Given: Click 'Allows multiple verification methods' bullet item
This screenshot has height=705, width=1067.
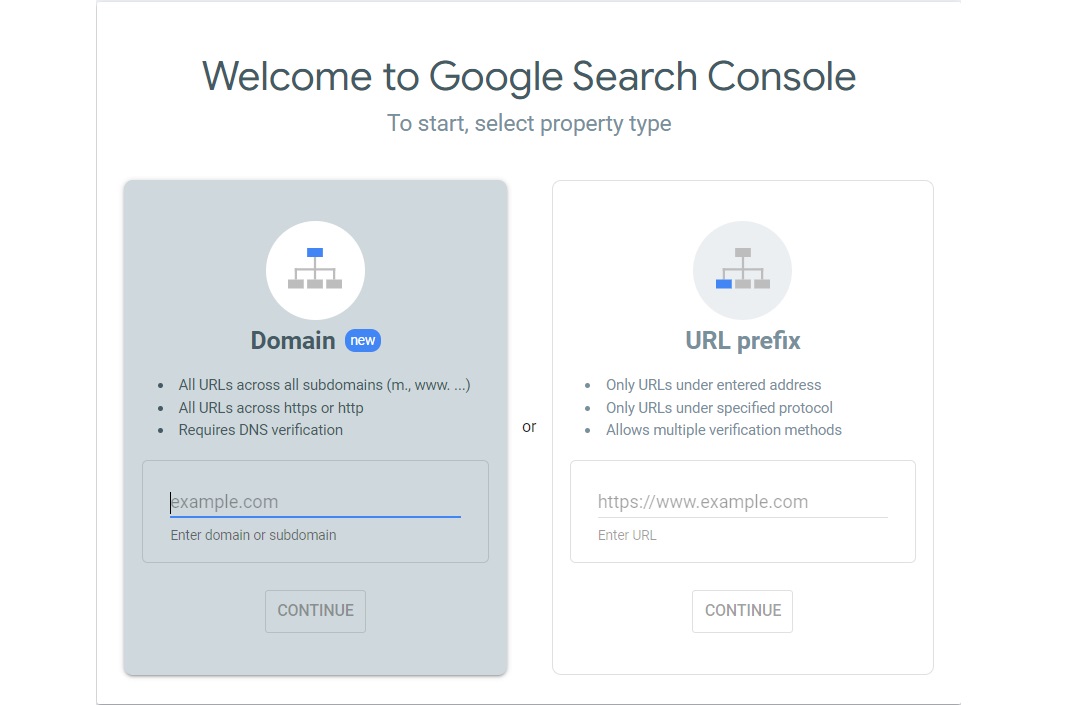Looking at the screenshot, I should (x=724, y=429).
